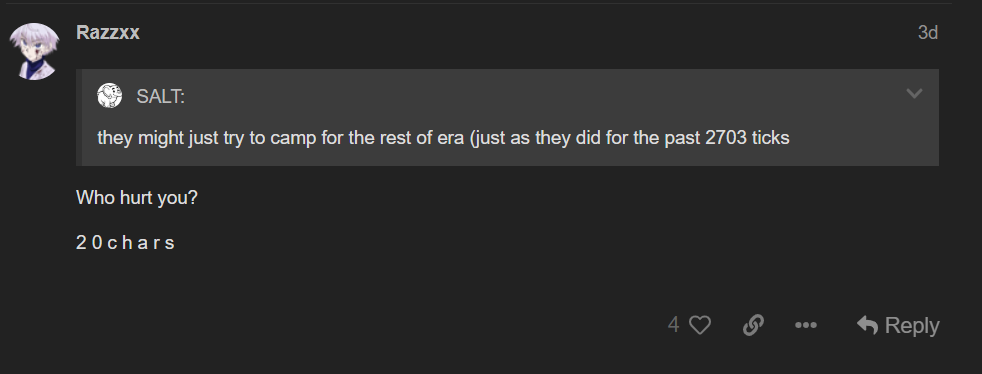
Task: Open Razzxx's profile avatar
Action: click(34, 51)
